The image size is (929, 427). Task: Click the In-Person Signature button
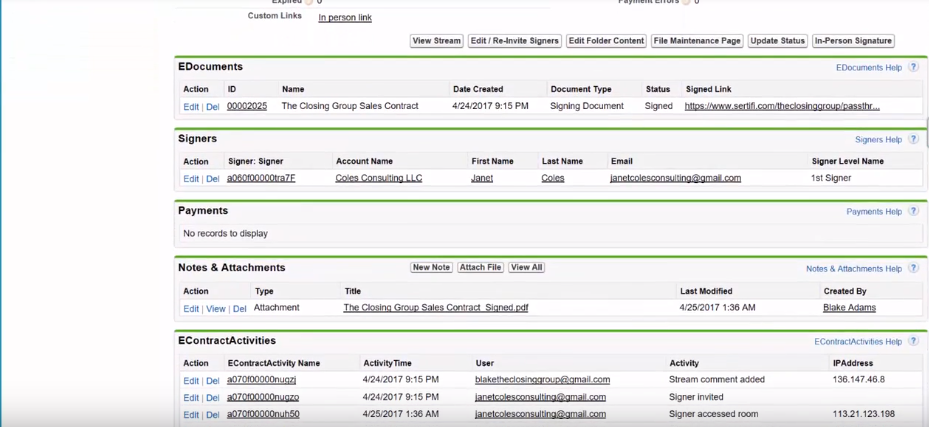(x=853, y=41)
